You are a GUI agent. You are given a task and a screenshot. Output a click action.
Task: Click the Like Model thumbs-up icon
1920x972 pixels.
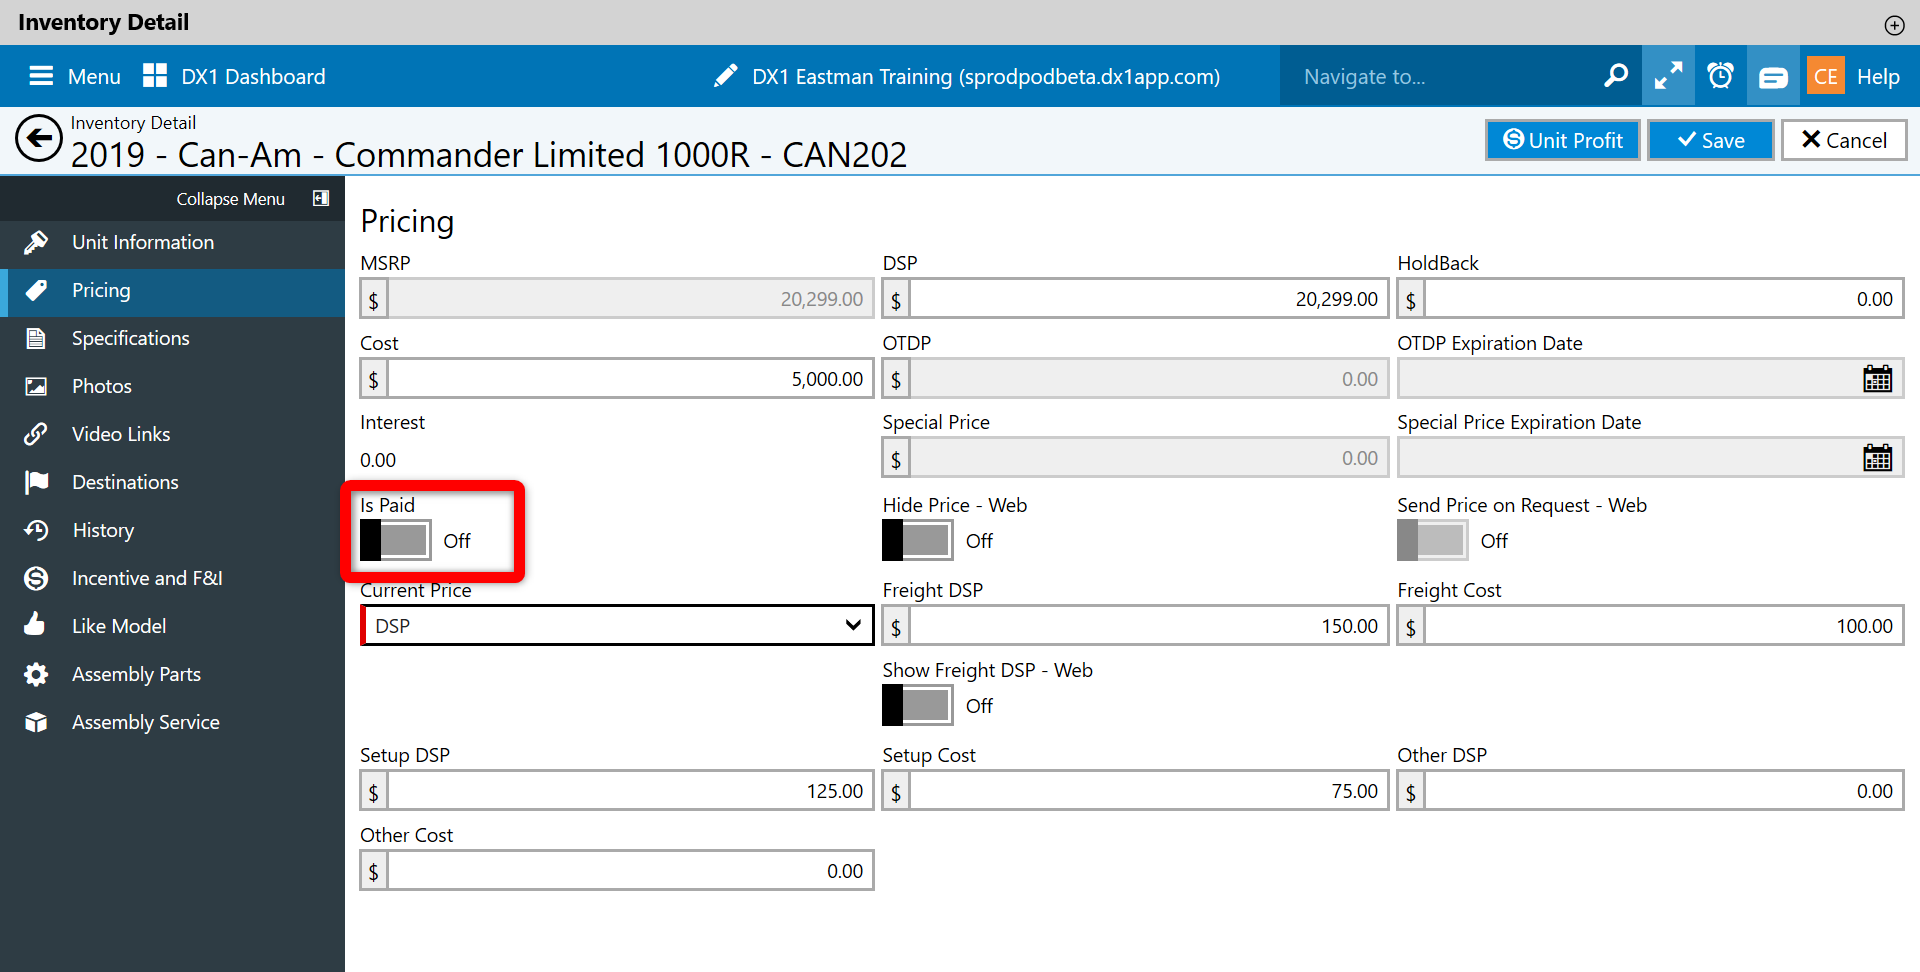[36, 625]
